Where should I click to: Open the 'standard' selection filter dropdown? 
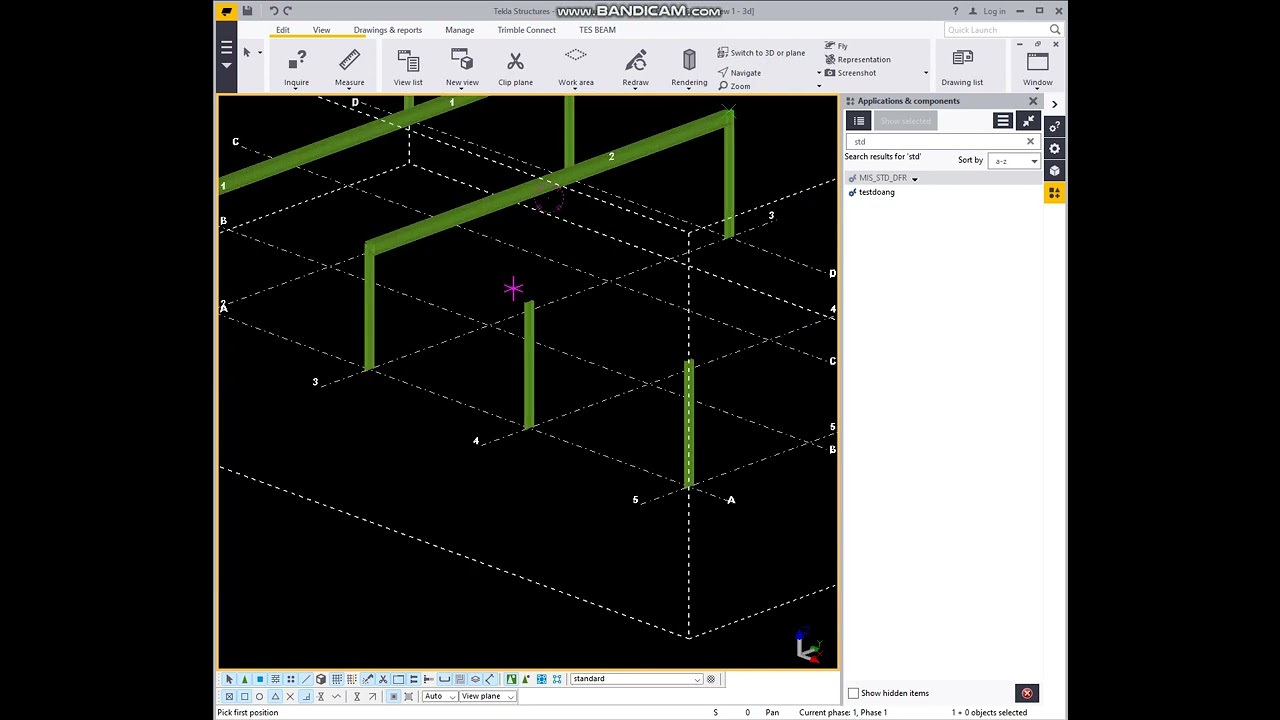click(x=636, y=679)
